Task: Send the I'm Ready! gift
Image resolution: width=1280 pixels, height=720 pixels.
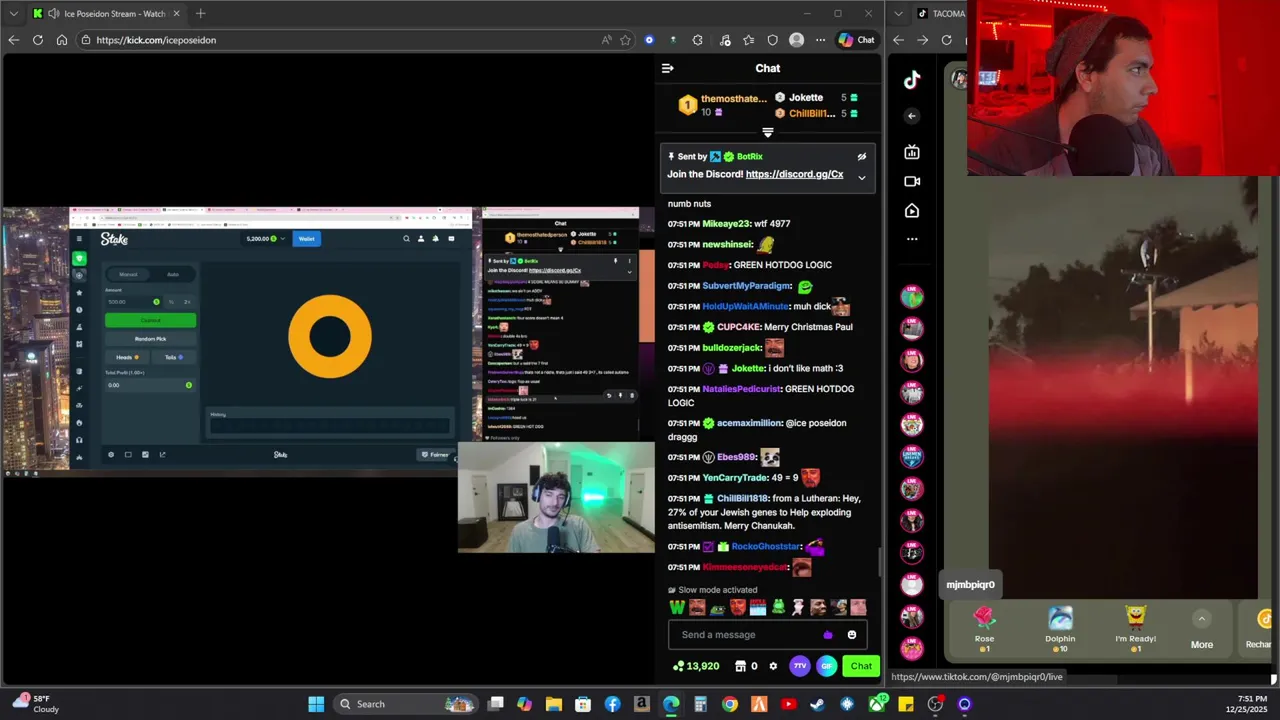Action: [1135, 629]
